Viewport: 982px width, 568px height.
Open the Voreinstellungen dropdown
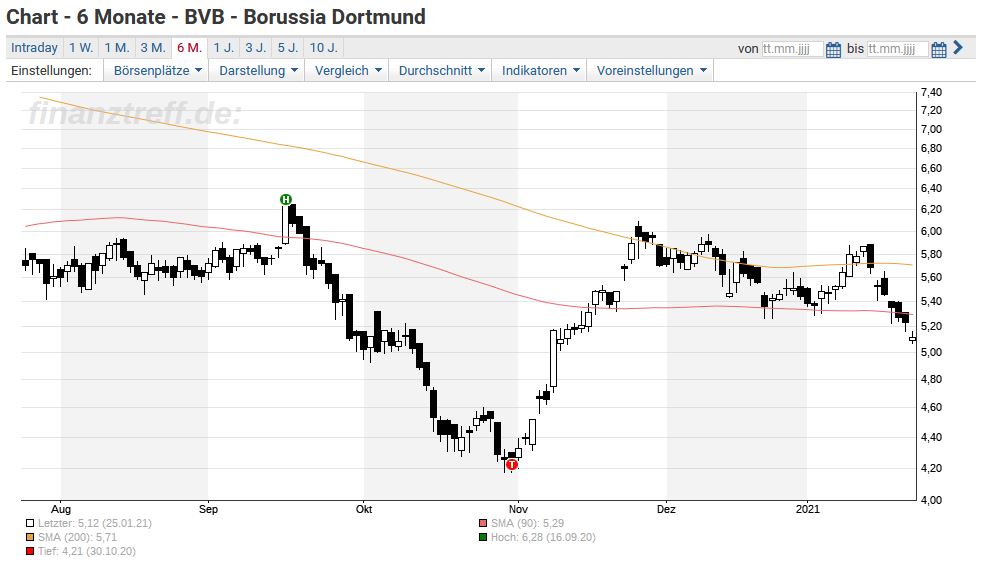(651, 71)
